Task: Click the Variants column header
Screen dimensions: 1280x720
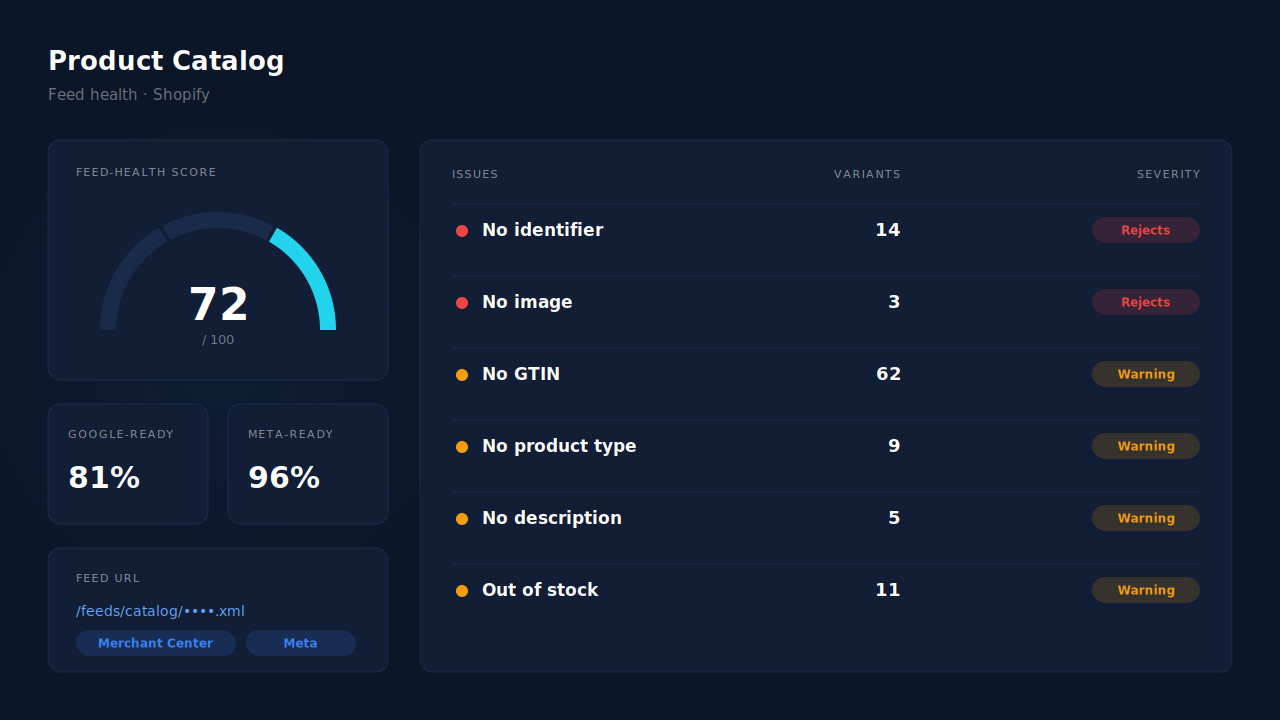Action: 867,174
